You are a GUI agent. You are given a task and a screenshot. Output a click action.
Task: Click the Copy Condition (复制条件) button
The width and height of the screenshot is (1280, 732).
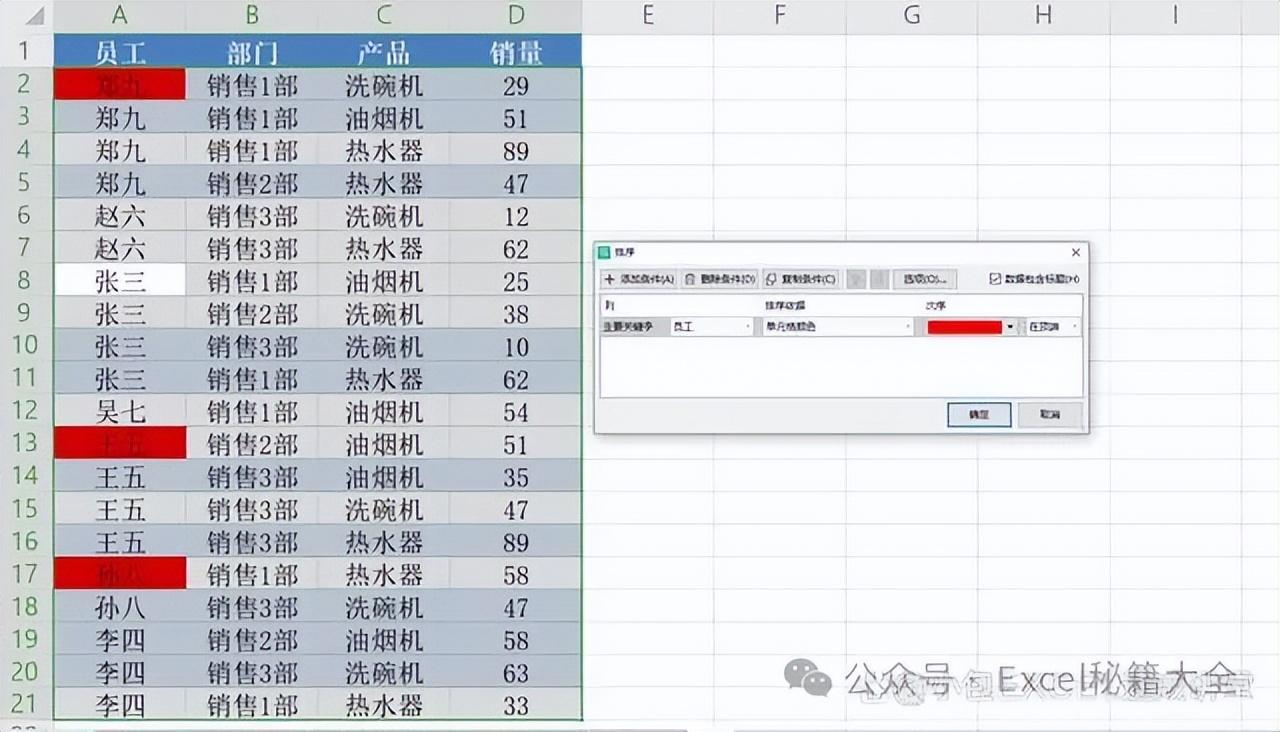tap(801, 279)
